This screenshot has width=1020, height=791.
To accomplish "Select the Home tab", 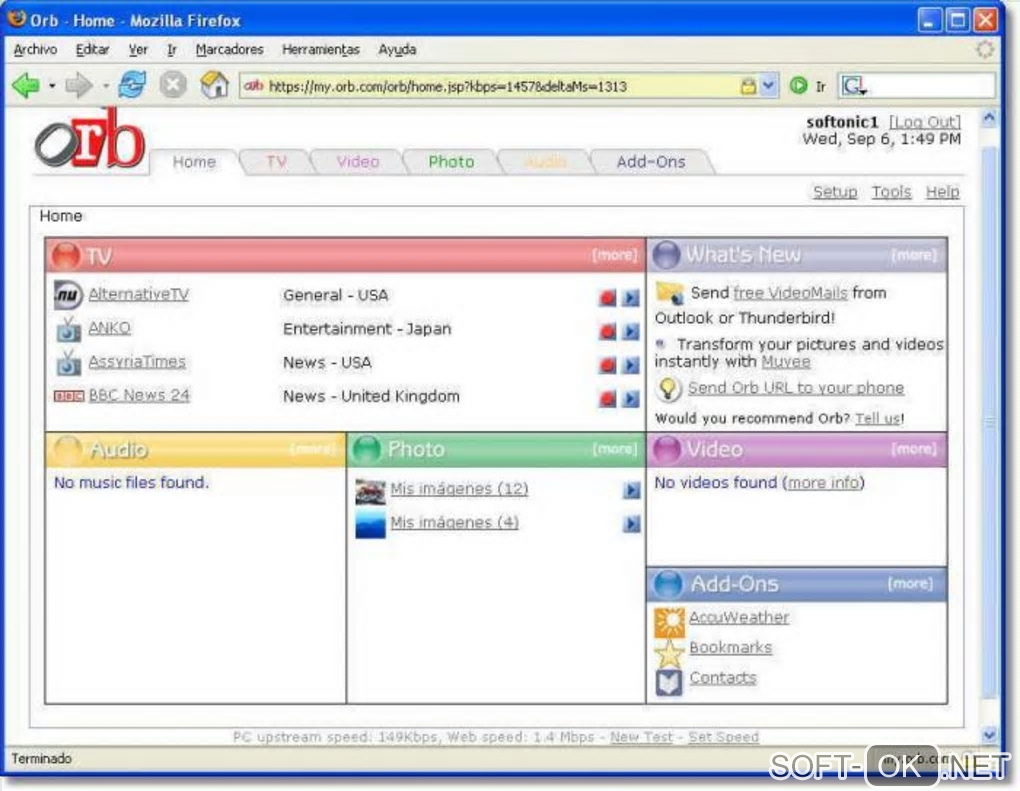I will point(194,162).
